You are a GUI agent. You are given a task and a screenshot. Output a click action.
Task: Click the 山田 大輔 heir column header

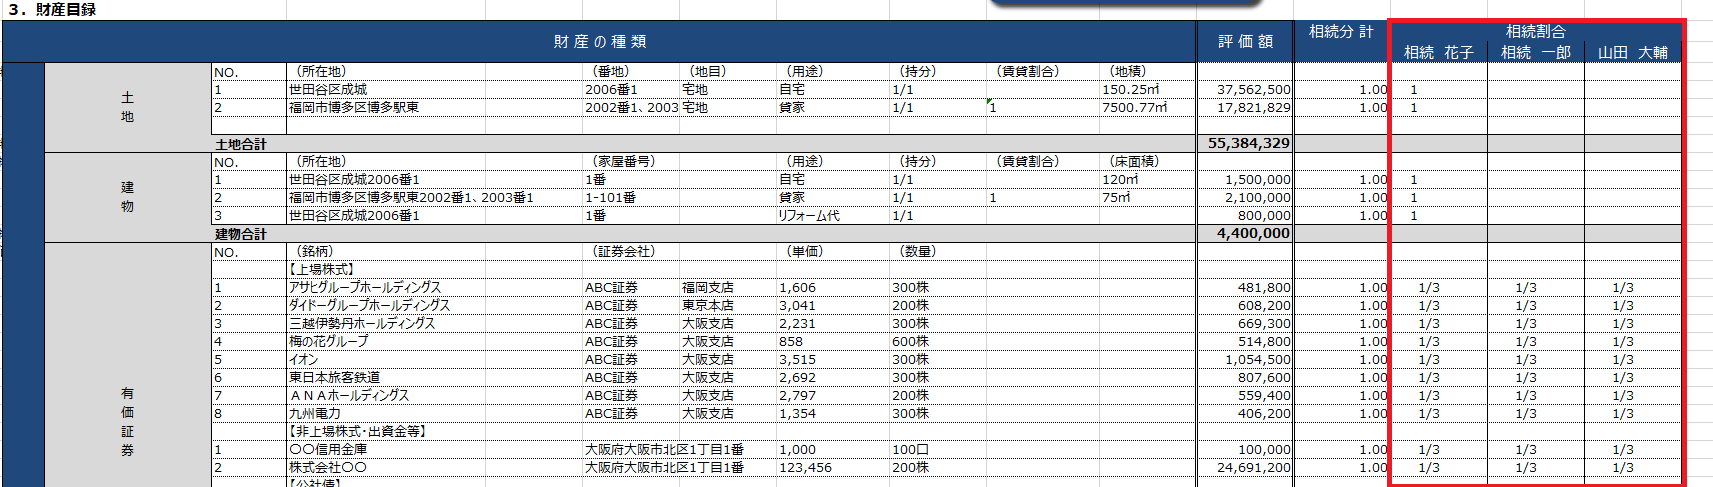coord(1632,53)
